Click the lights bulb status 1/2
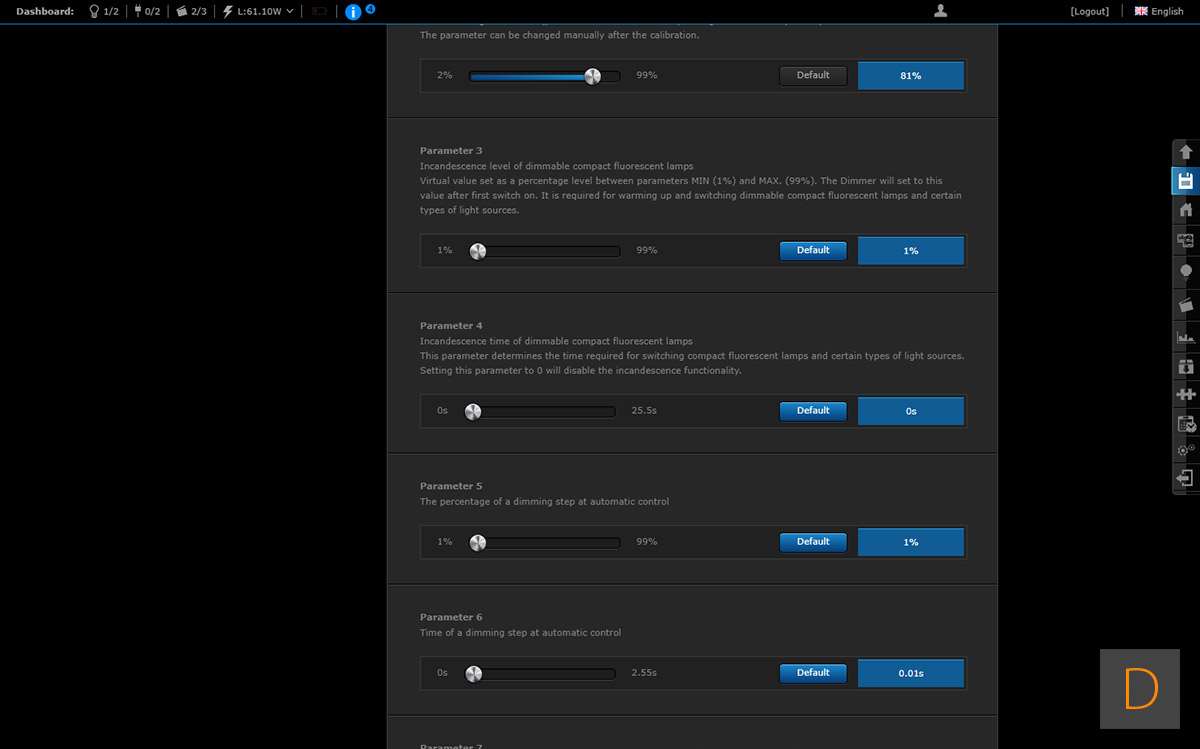The height and width of the screenshot is (749, 1200). point(104,11)
